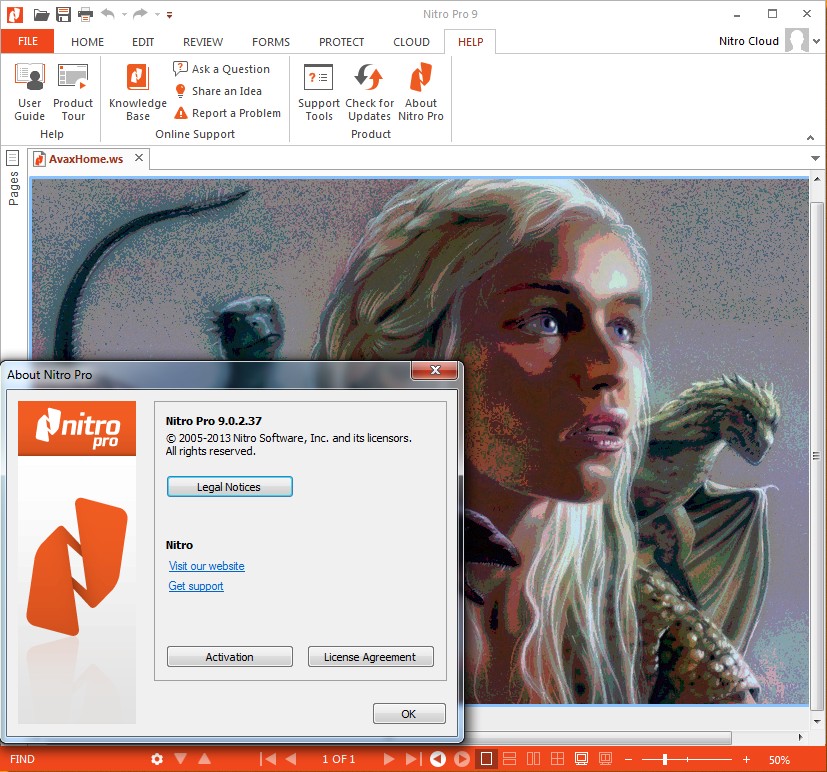Viewport: 827px width, 772px height.
Task: Zoom in with plus button
Action: (746, 759)
